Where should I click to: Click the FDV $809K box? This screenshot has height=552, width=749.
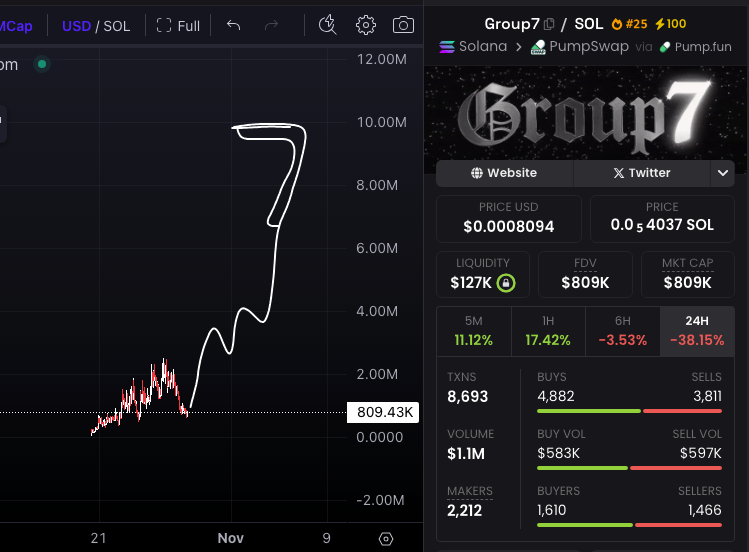[585, 275]
